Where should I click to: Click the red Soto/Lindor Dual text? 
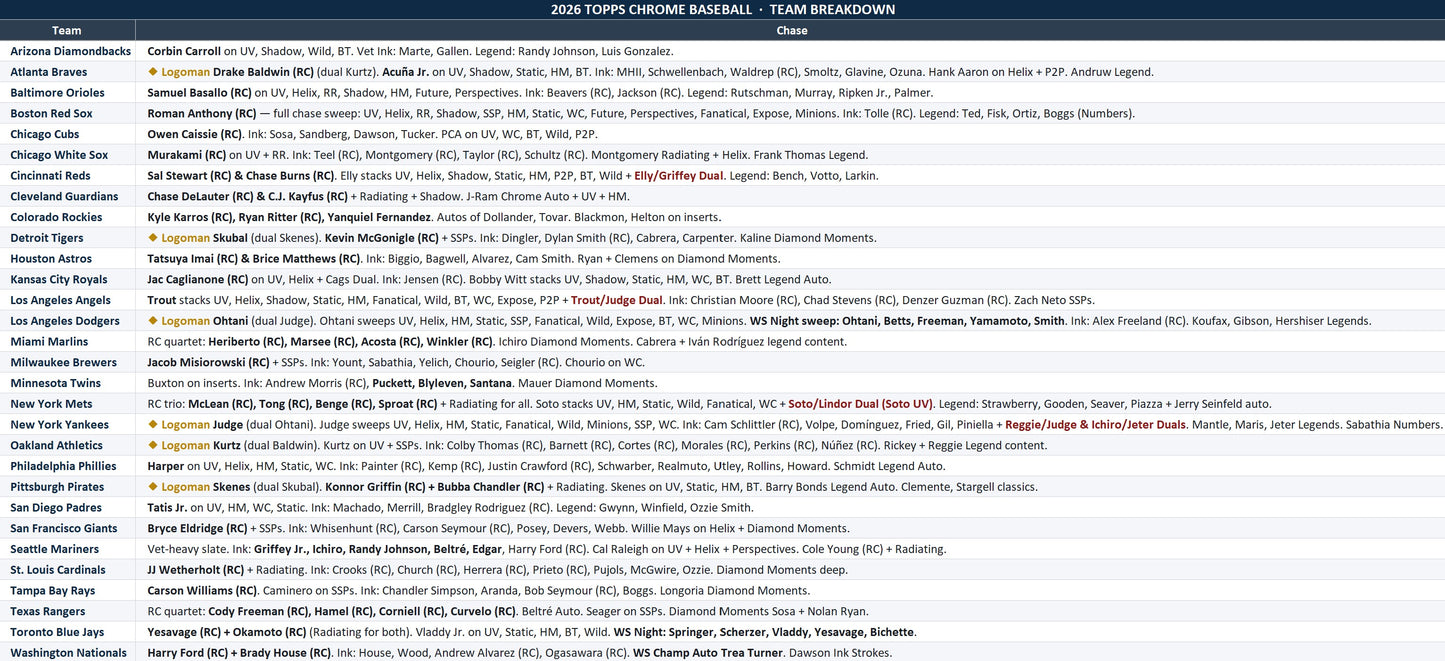pyautogui.click(x=861, y=404)
